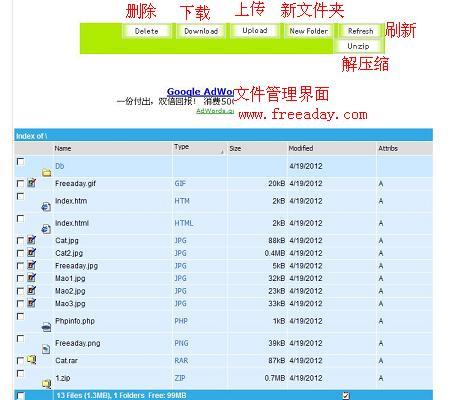Image resolution: width=450 pixels, height=400 pixels.
Task: Open the Google AdWords ad link
Action: (200, 92)
